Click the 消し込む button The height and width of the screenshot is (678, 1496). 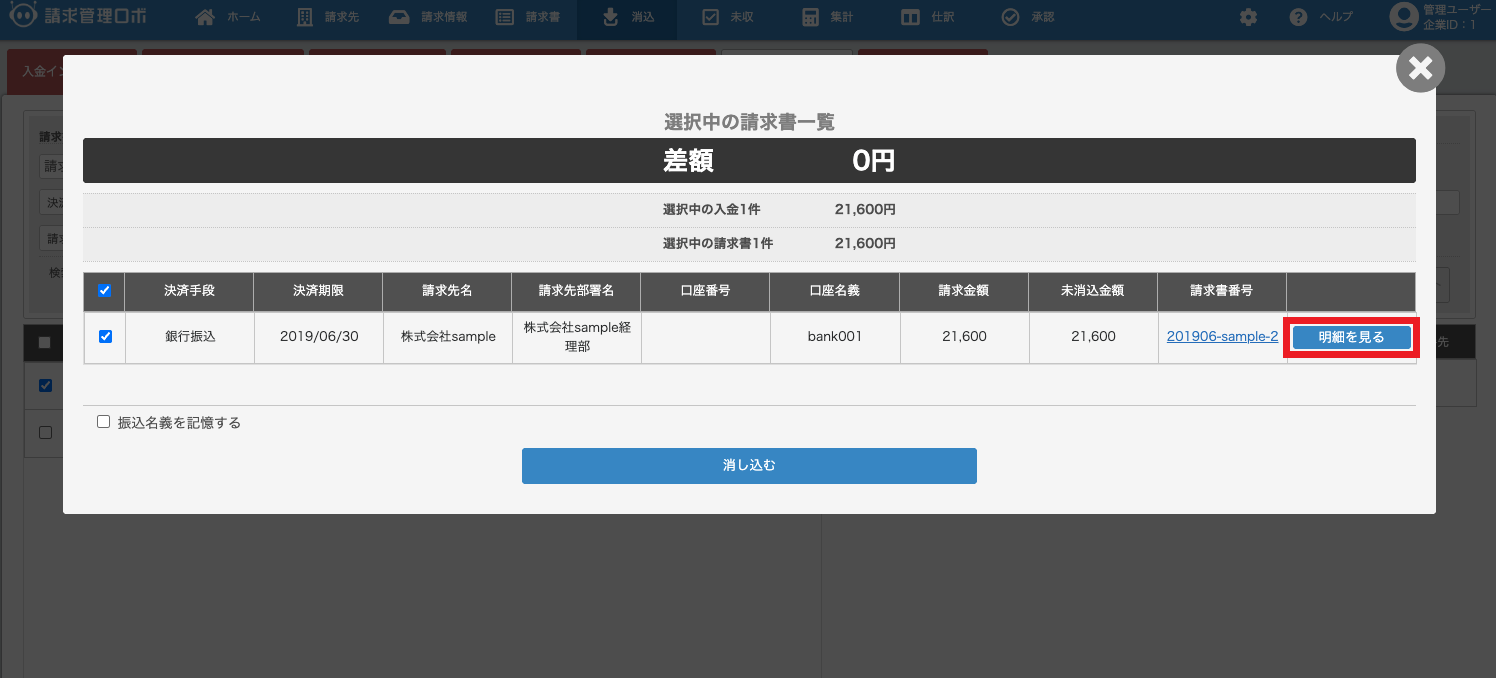point(749,466)
